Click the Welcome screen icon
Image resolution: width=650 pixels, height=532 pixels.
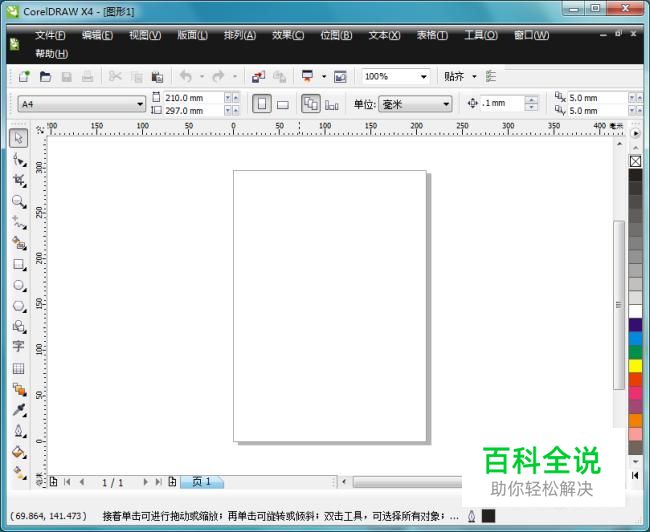(x=340, y=77)
